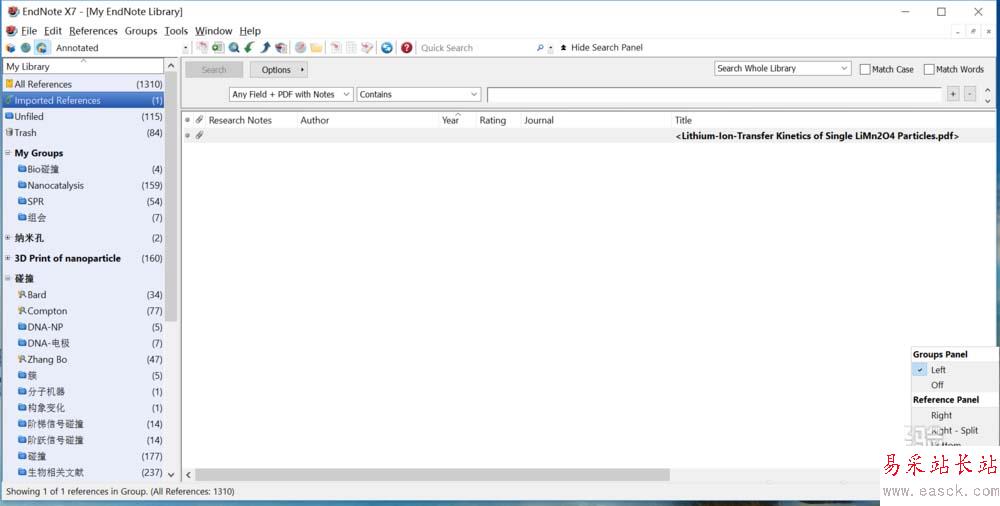The height and width of the screenshot is (506, 1000).
Task: Click the Find Full Text toolbar icon
Action: point(281,48)
